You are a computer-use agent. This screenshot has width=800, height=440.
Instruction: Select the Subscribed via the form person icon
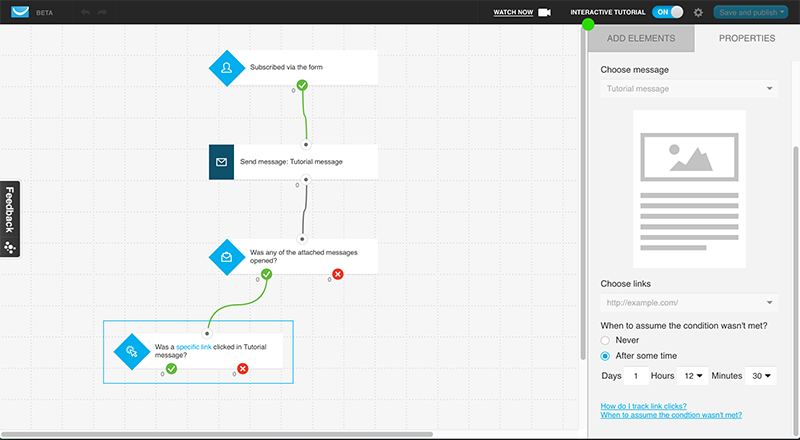click(x=227, y=67)
